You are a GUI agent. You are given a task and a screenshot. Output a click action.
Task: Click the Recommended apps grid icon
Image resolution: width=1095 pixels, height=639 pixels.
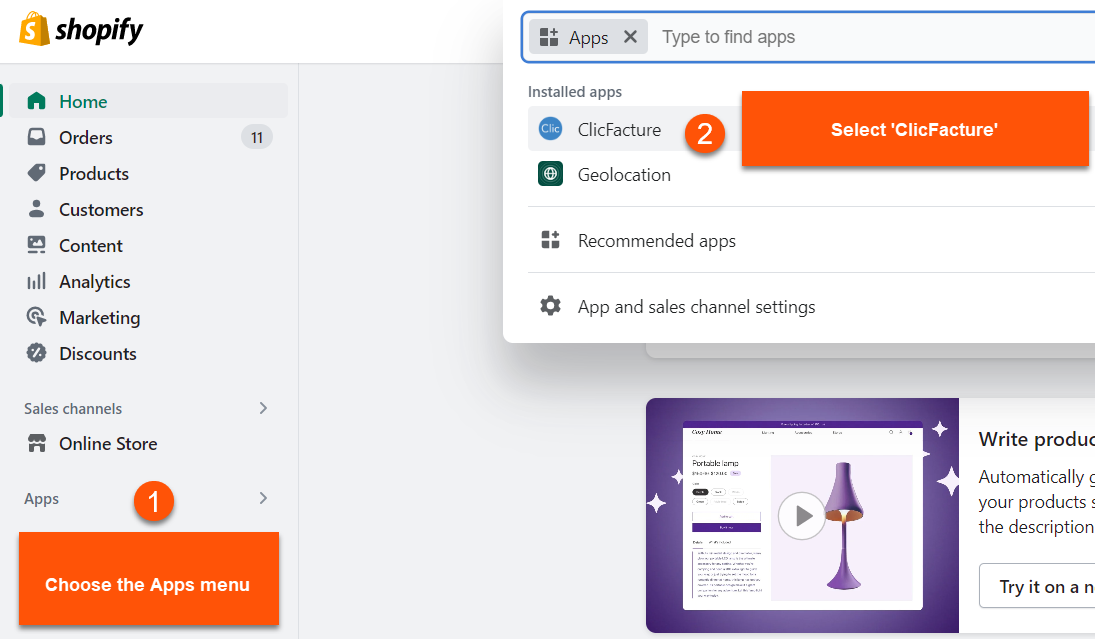click(x=550, y=240)
